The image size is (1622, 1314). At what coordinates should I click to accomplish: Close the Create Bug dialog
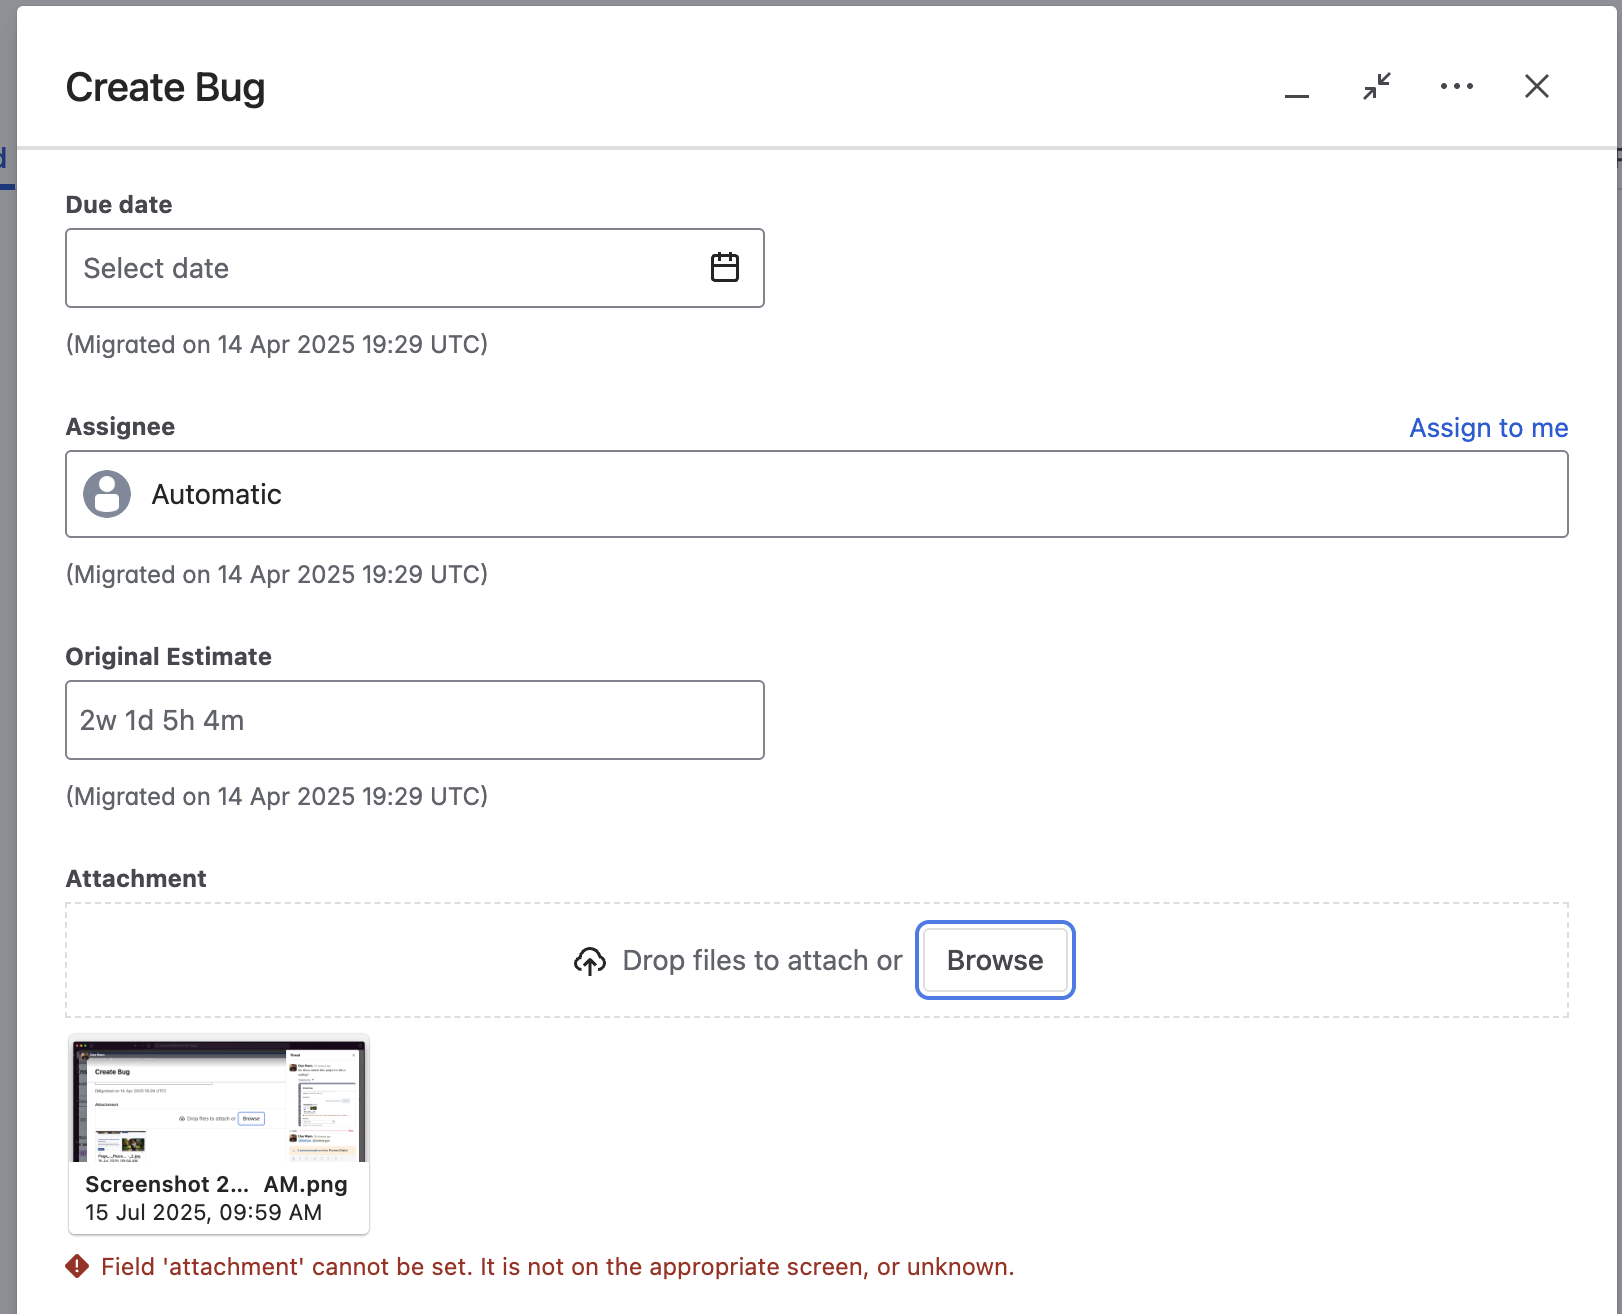1537,87
